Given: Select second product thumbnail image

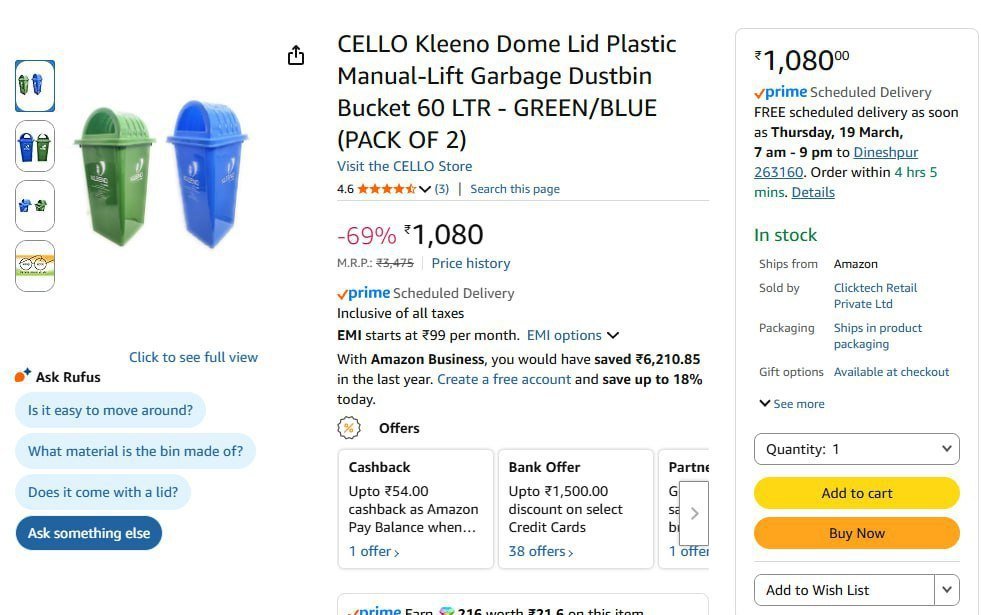Looking at the screenshot, I should [35, 146].
